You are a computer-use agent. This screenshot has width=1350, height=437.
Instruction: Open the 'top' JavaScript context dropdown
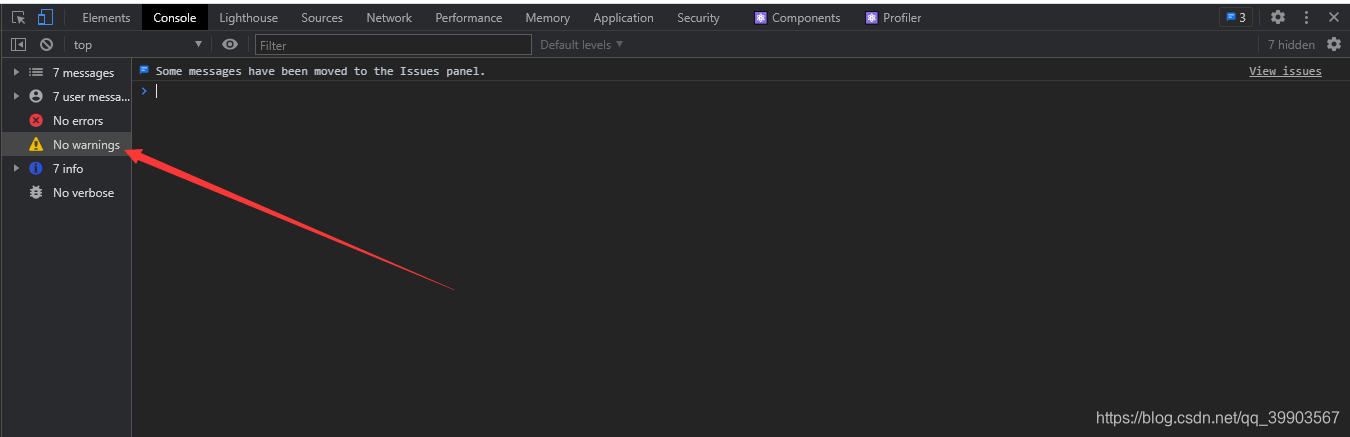click(x=138, y=44)
